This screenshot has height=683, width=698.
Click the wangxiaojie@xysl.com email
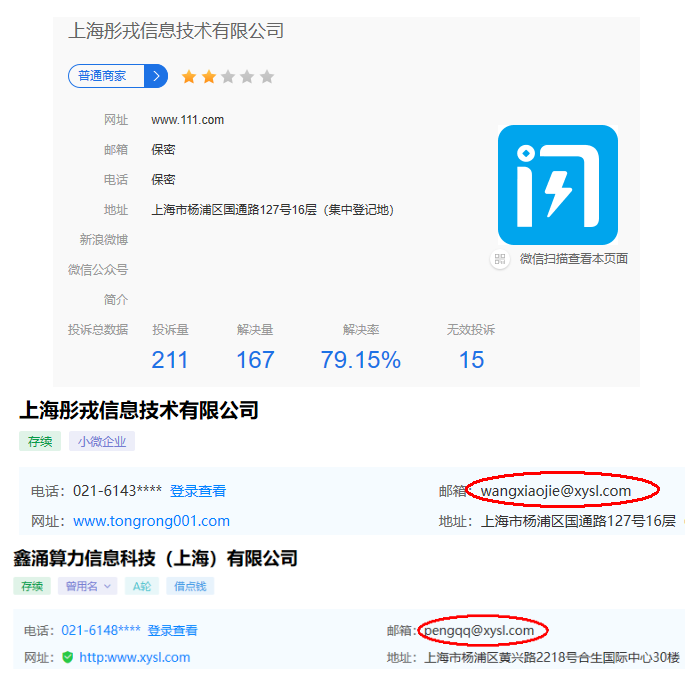point(556,491)
